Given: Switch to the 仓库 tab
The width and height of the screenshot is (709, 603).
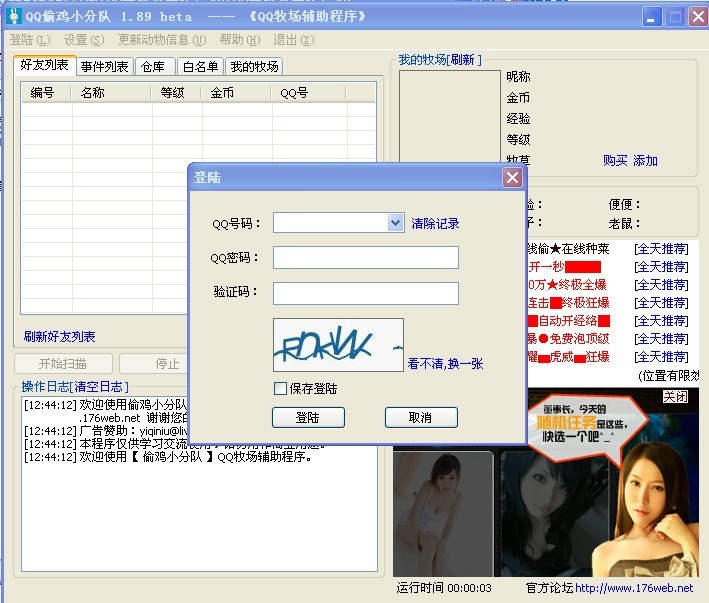Looking at the screenshot, I should tap(153, 67).
